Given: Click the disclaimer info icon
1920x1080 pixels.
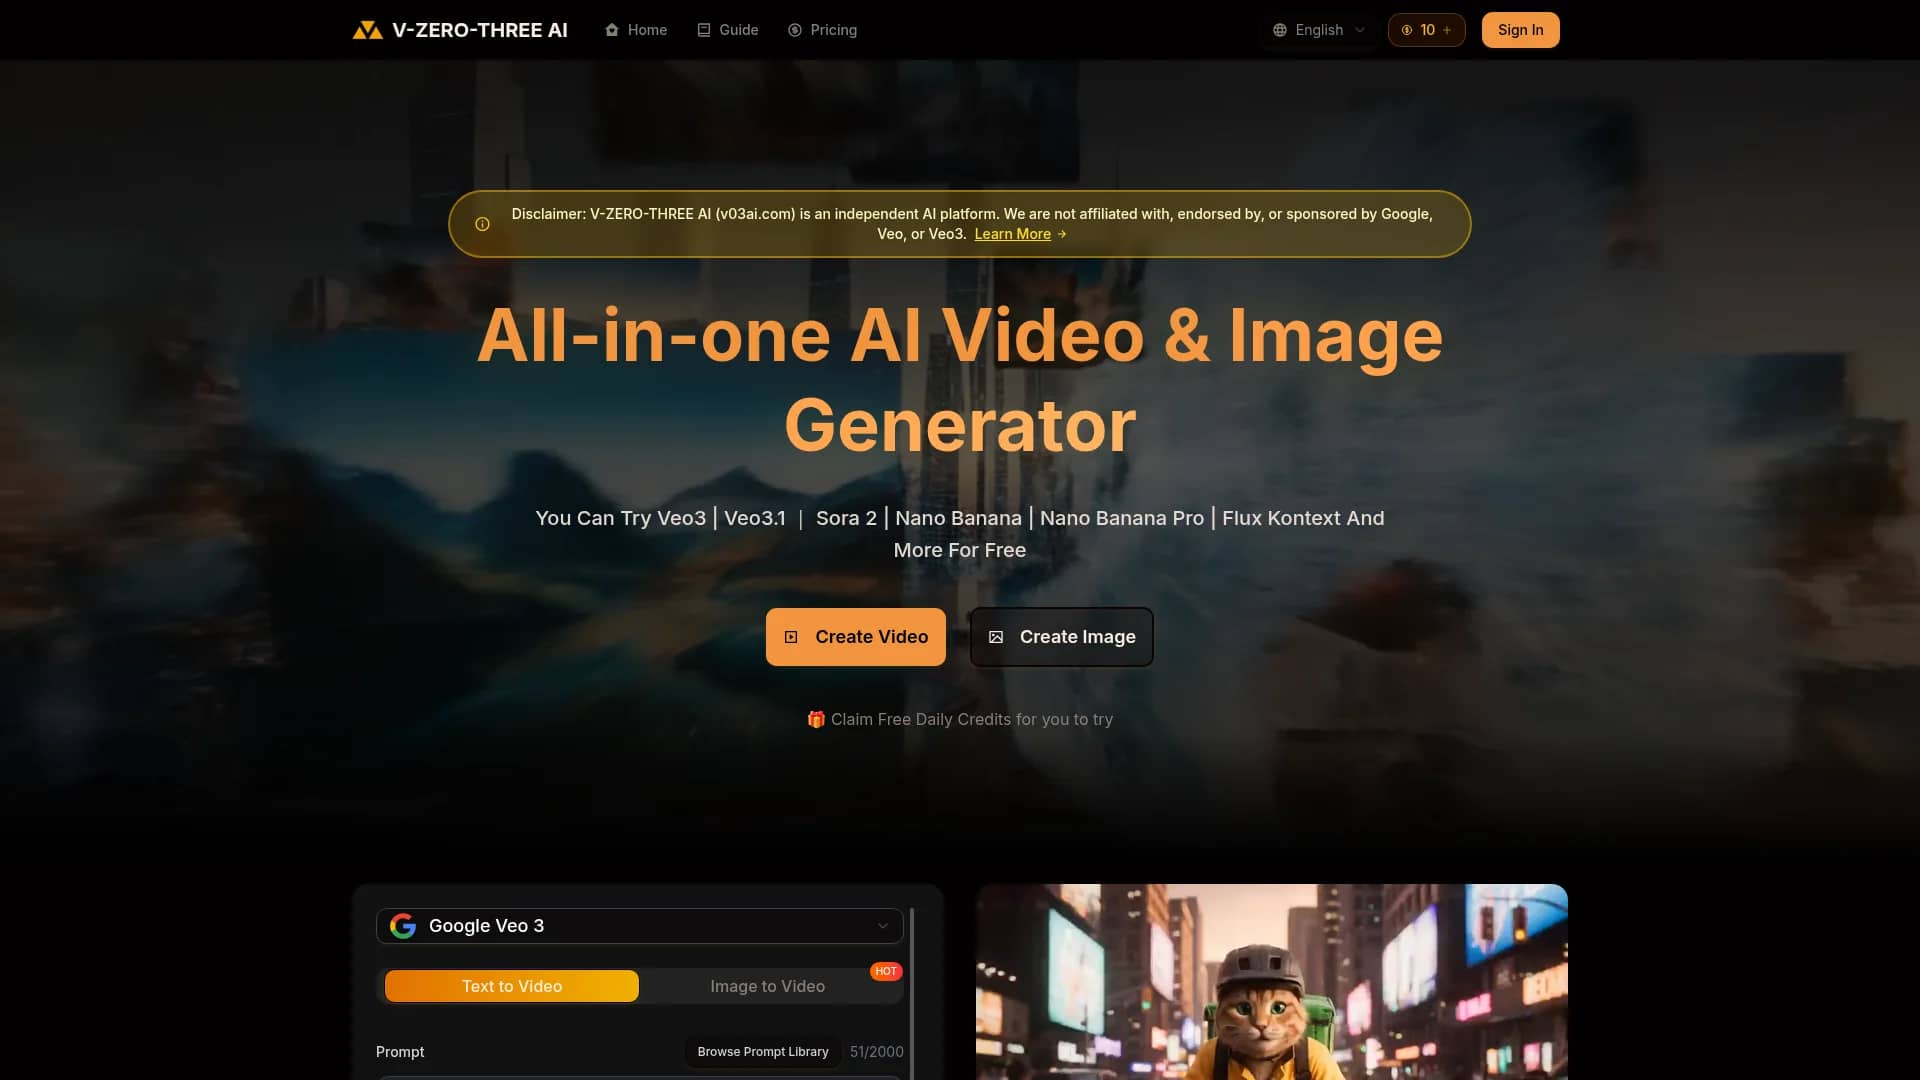Looking at the screenshot, I should click(482, 224).
